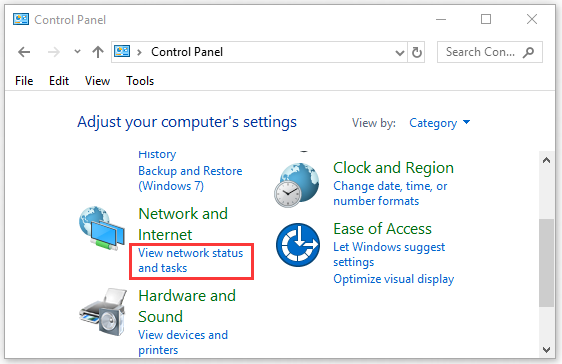Open the Tools menu

140,81
